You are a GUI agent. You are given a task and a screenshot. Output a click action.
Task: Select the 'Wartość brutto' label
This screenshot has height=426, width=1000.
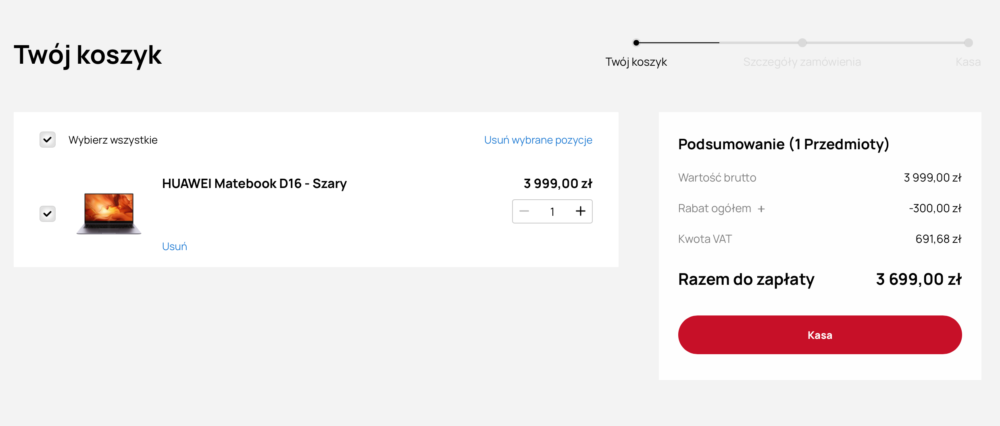(717, 178)
